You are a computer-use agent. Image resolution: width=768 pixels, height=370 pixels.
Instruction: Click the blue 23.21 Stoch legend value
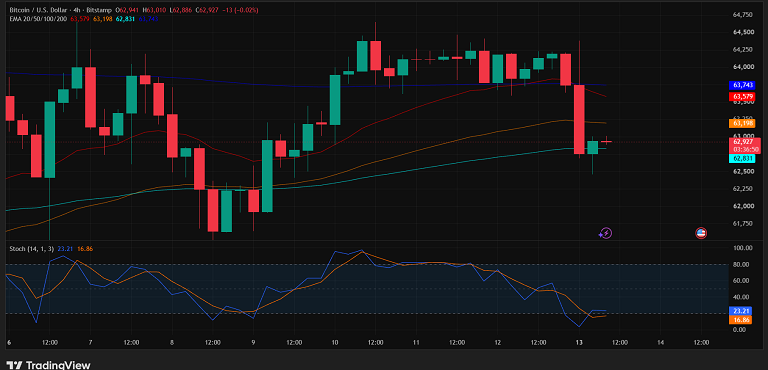[x=65, y=249]
